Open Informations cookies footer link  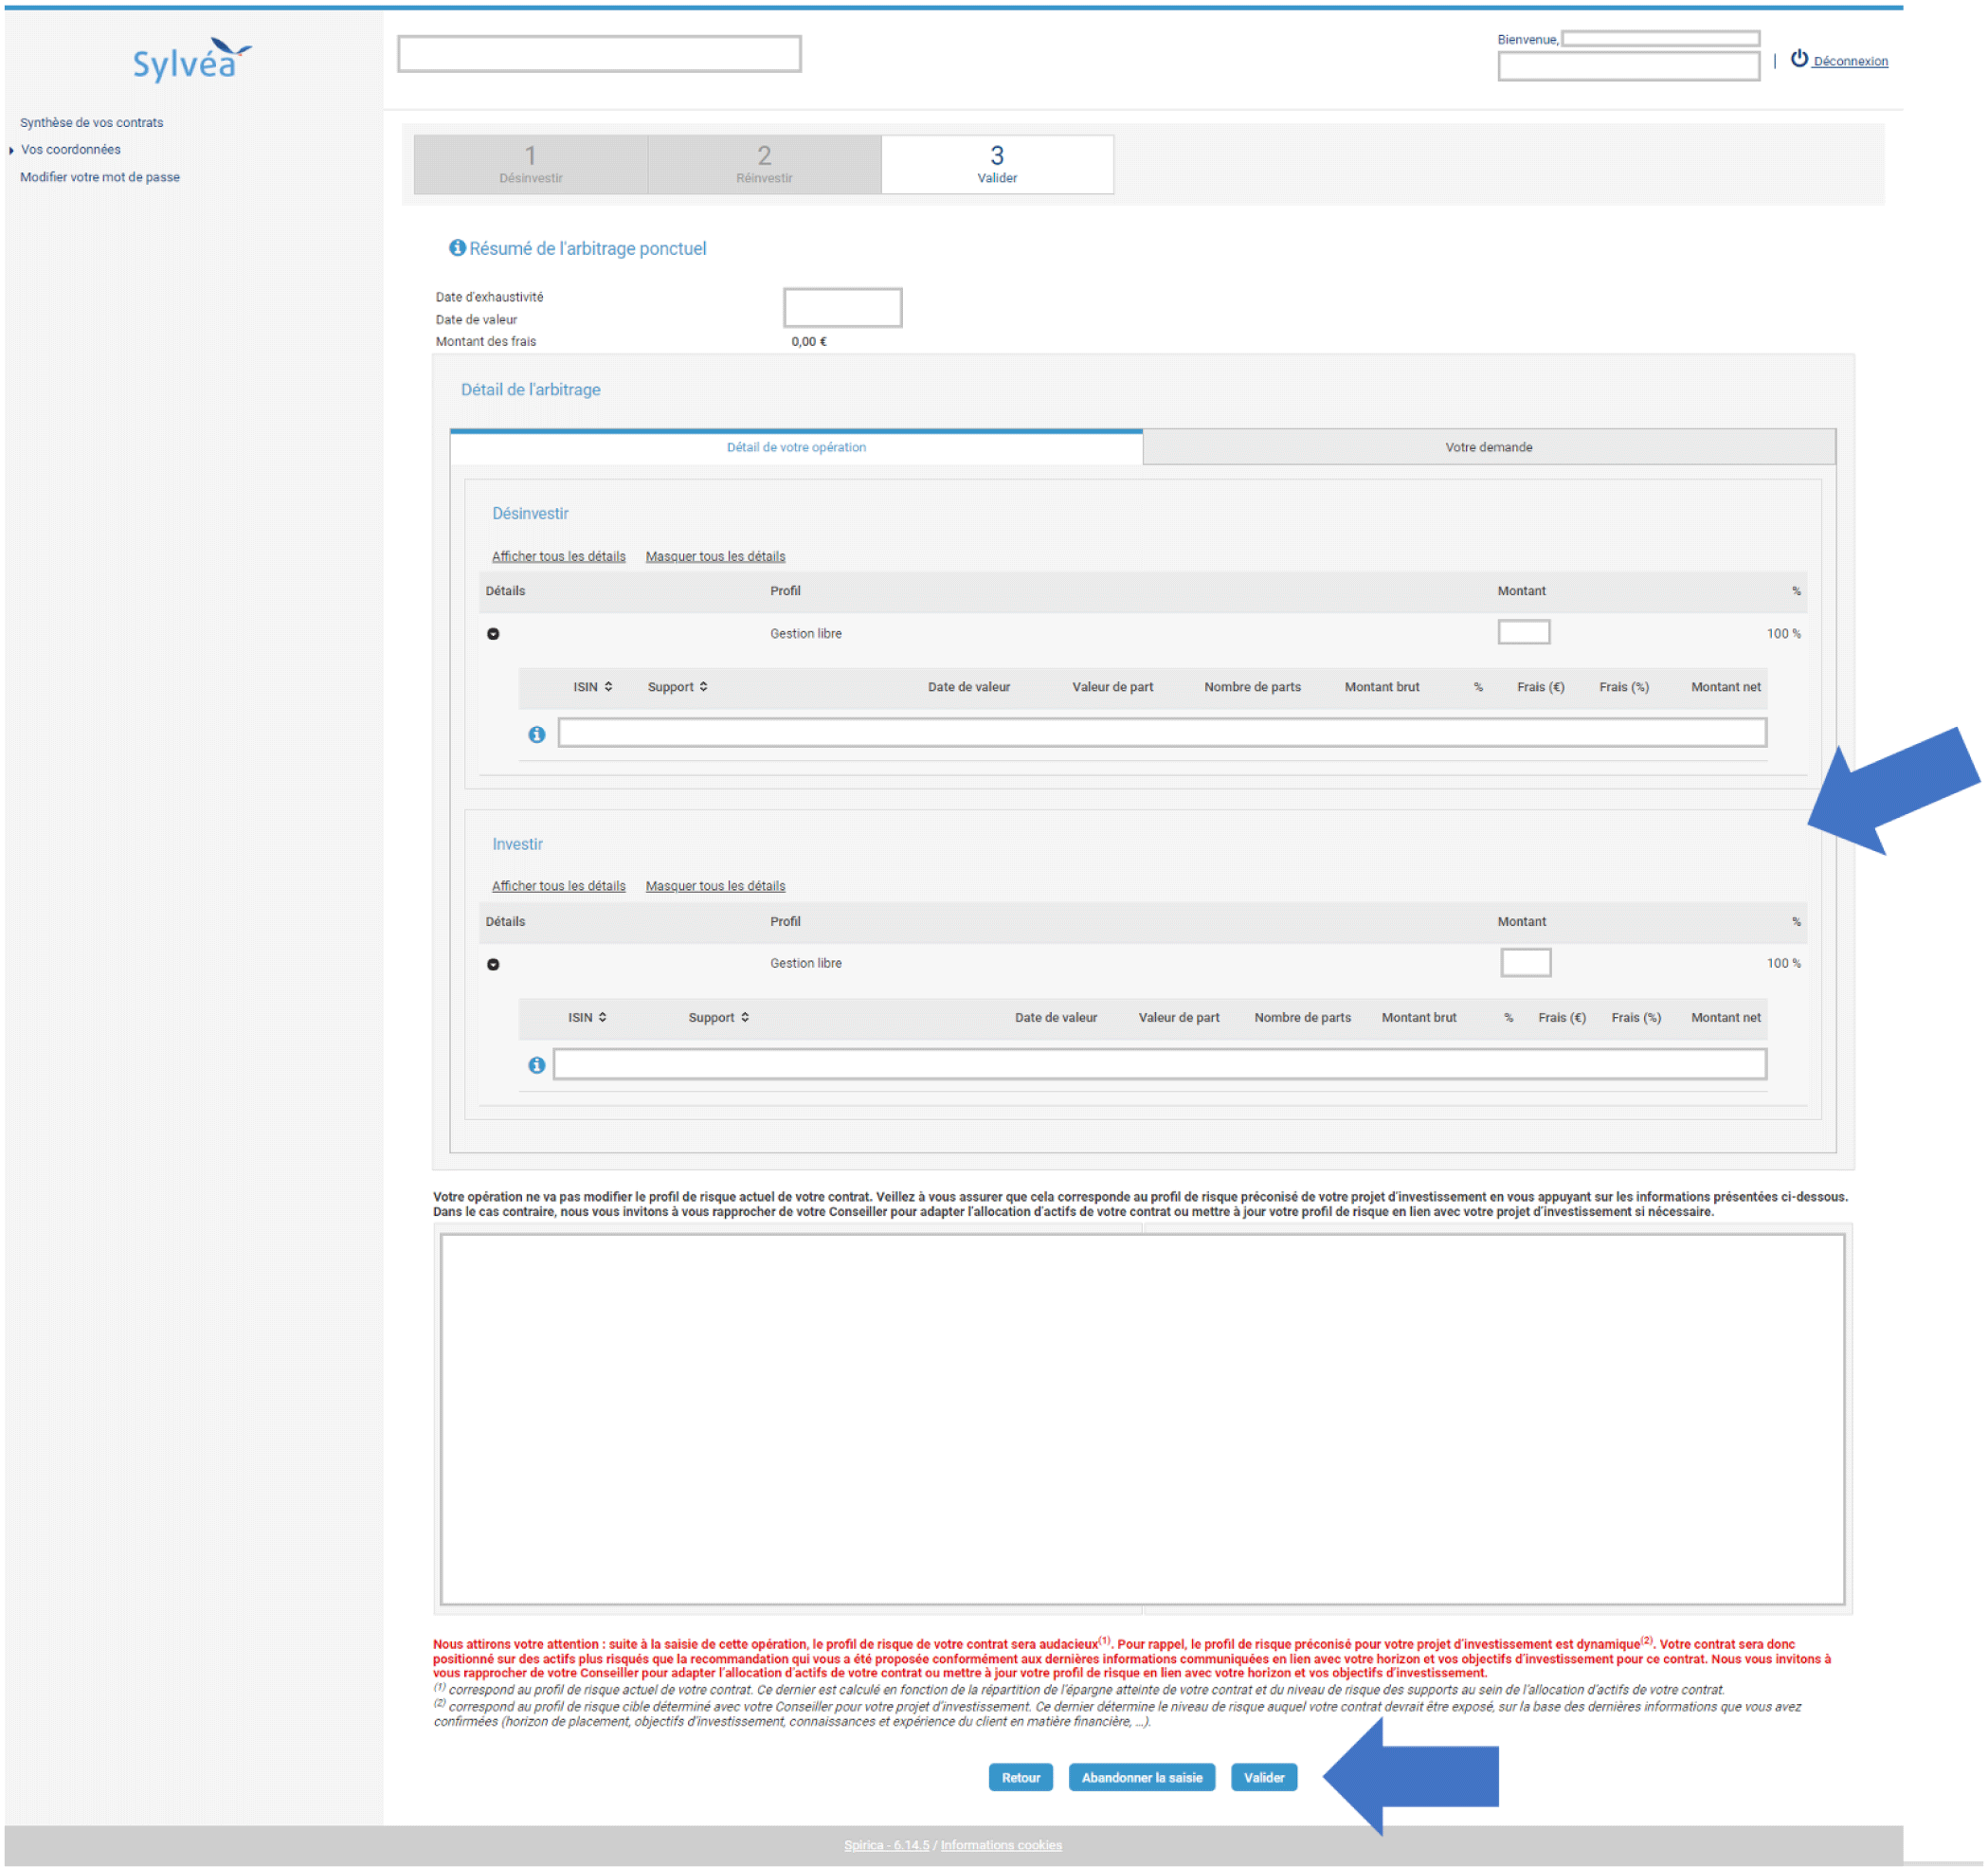pyautogui.click(x=1000, y=1845)
